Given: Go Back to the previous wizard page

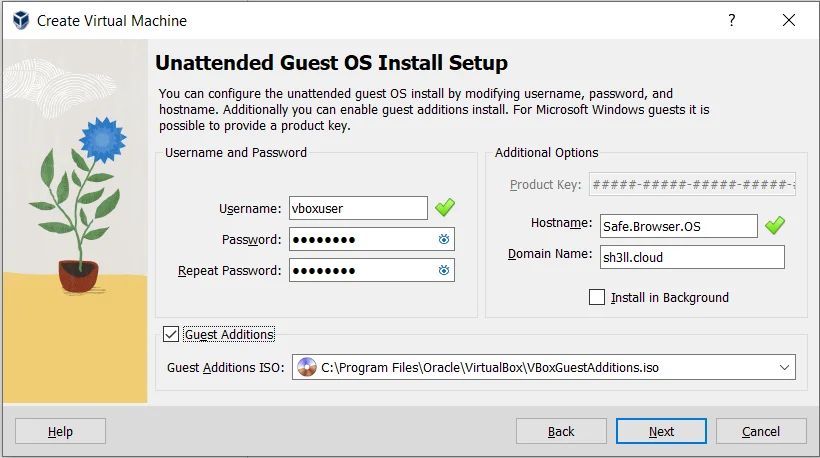Looking at the screenshot, I should click(x=561, y=431).
